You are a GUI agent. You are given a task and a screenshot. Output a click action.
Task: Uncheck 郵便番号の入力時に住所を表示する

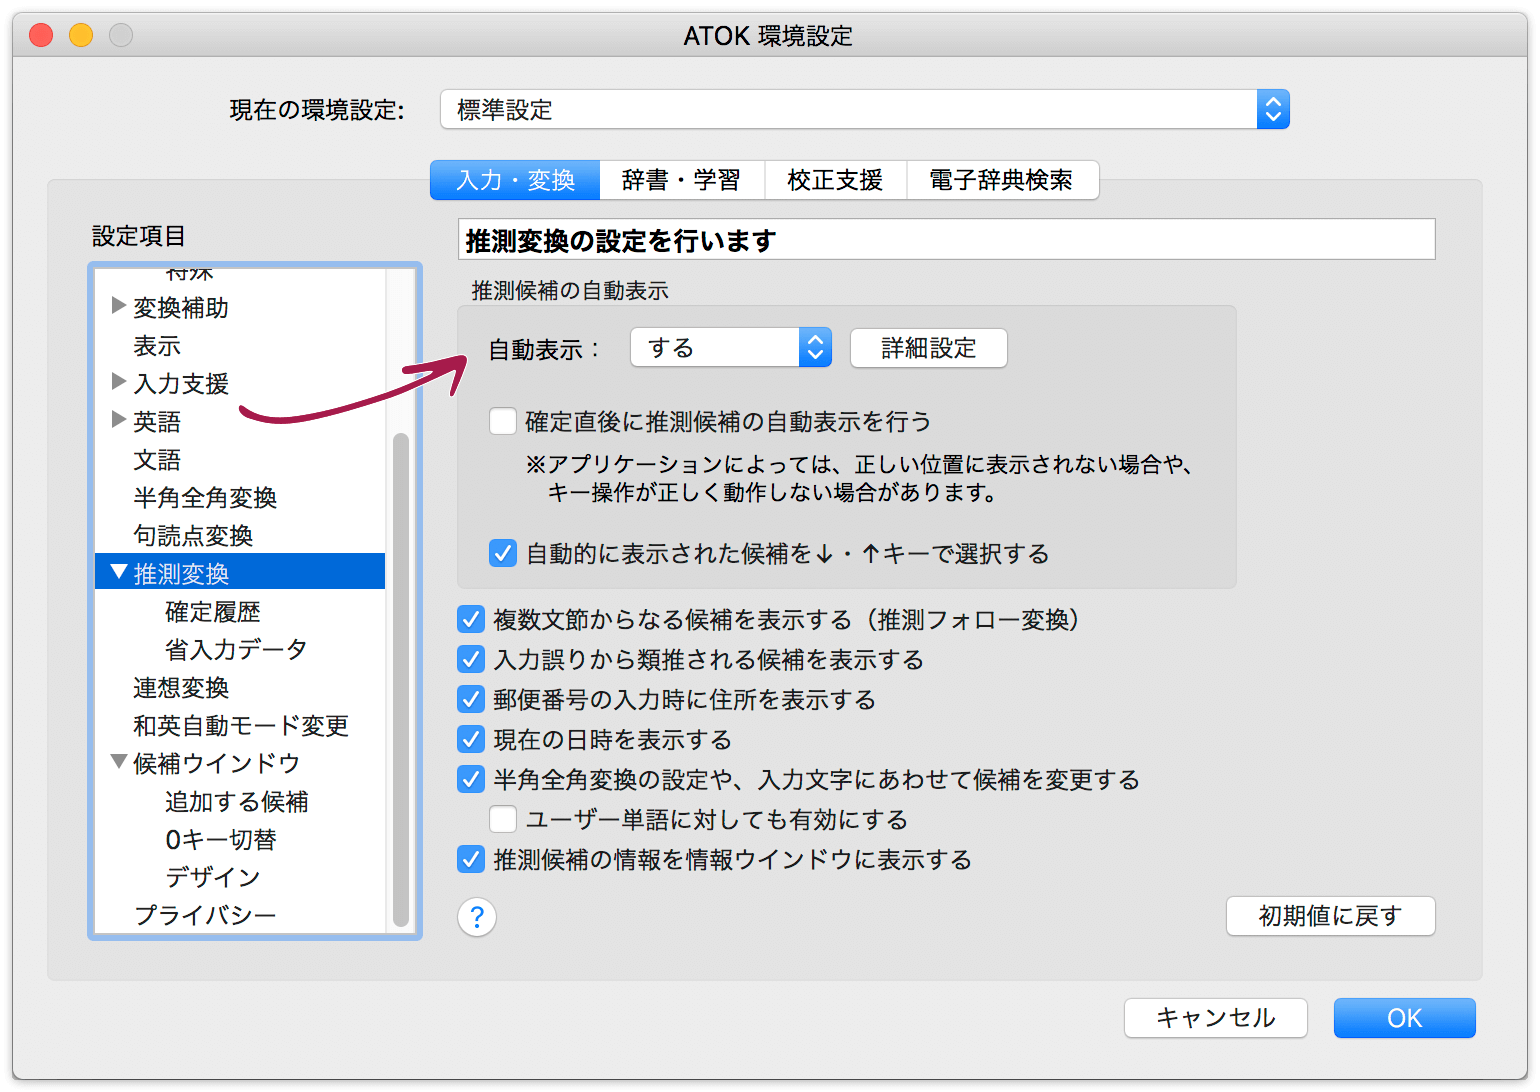pos(471,699)
